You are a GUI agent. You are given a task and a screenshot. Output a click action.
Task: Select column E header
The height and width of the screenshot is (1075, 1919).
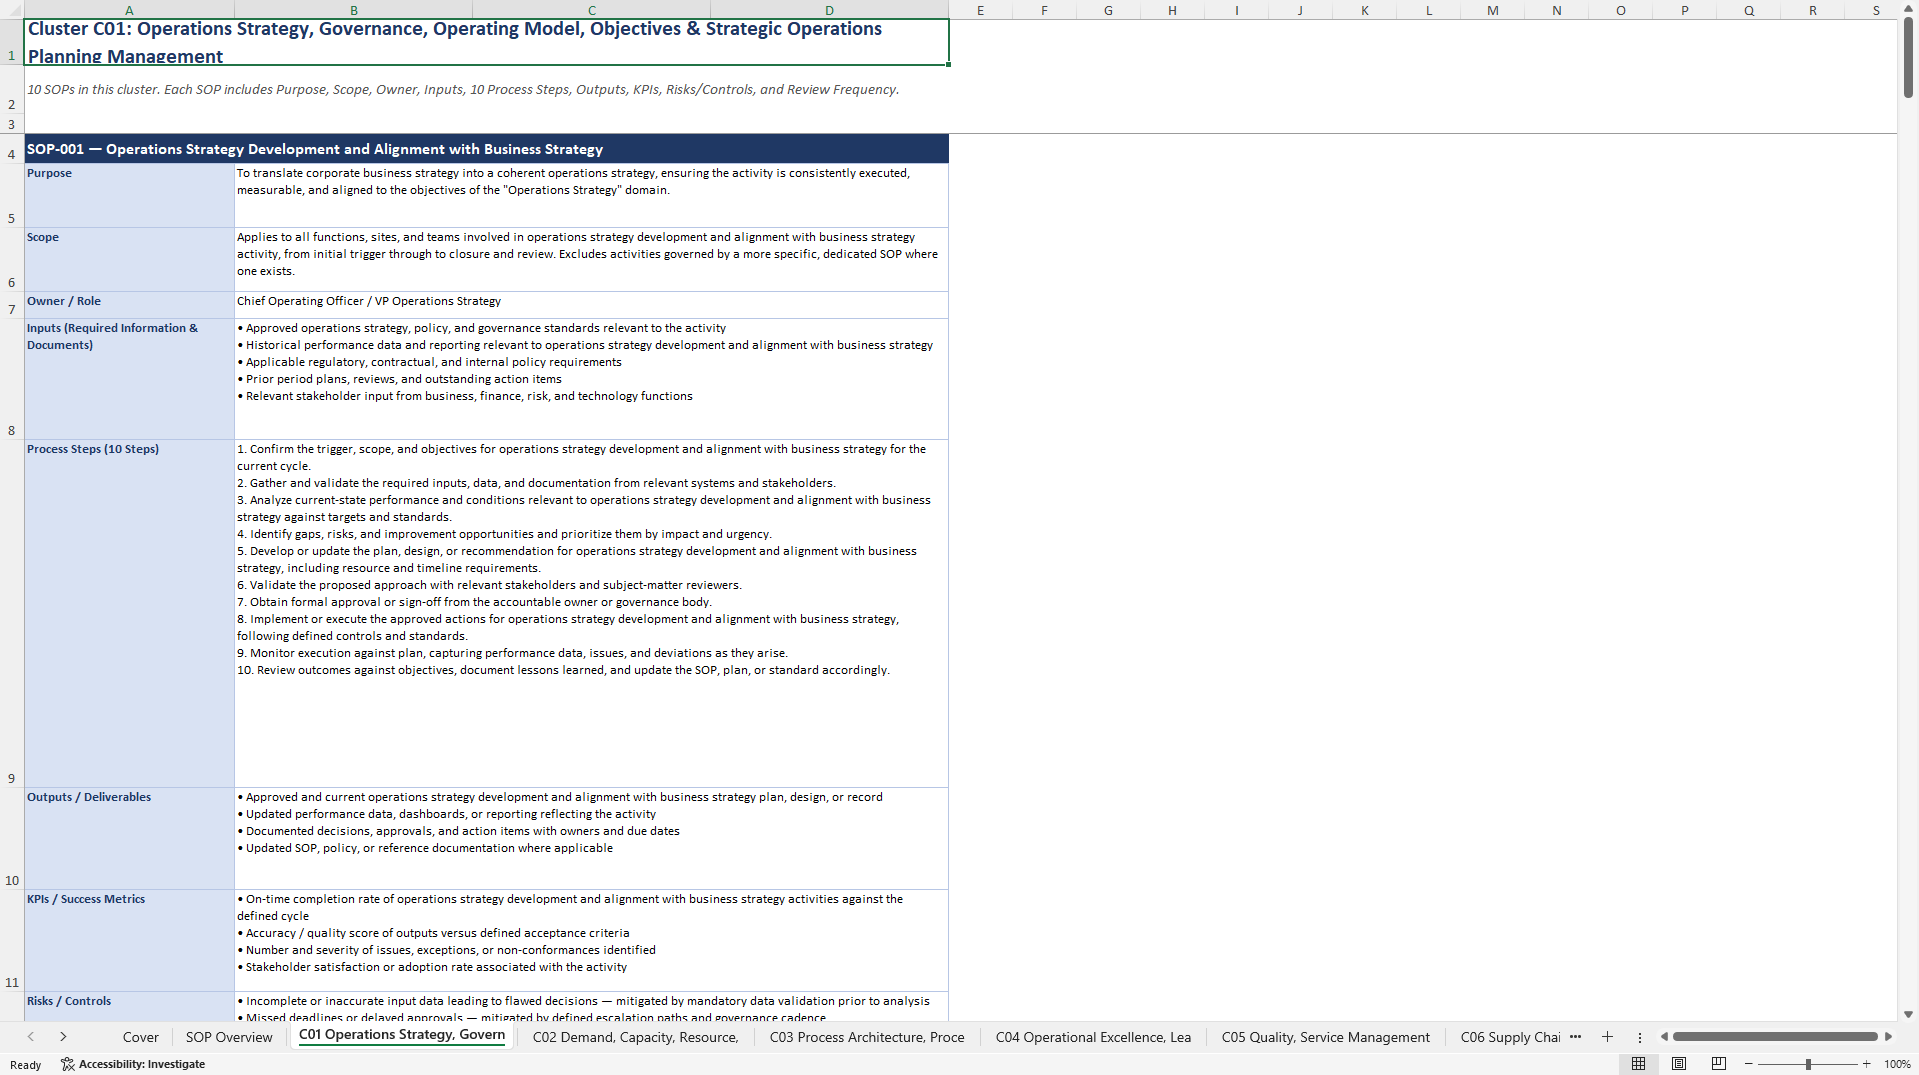click(x=980, y=10)
